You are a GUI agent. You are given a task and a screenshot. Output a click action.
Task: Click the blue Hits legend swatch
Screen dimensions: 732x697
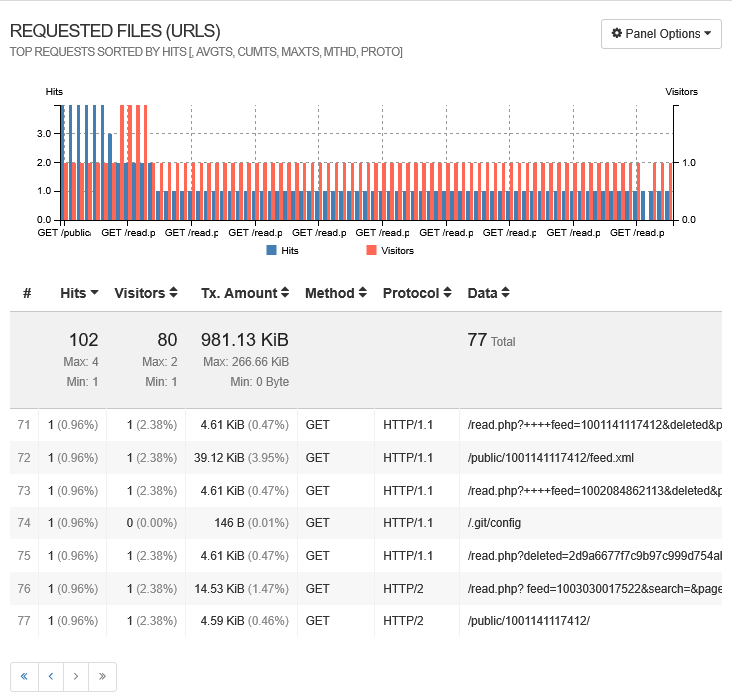tap(271, 250)
